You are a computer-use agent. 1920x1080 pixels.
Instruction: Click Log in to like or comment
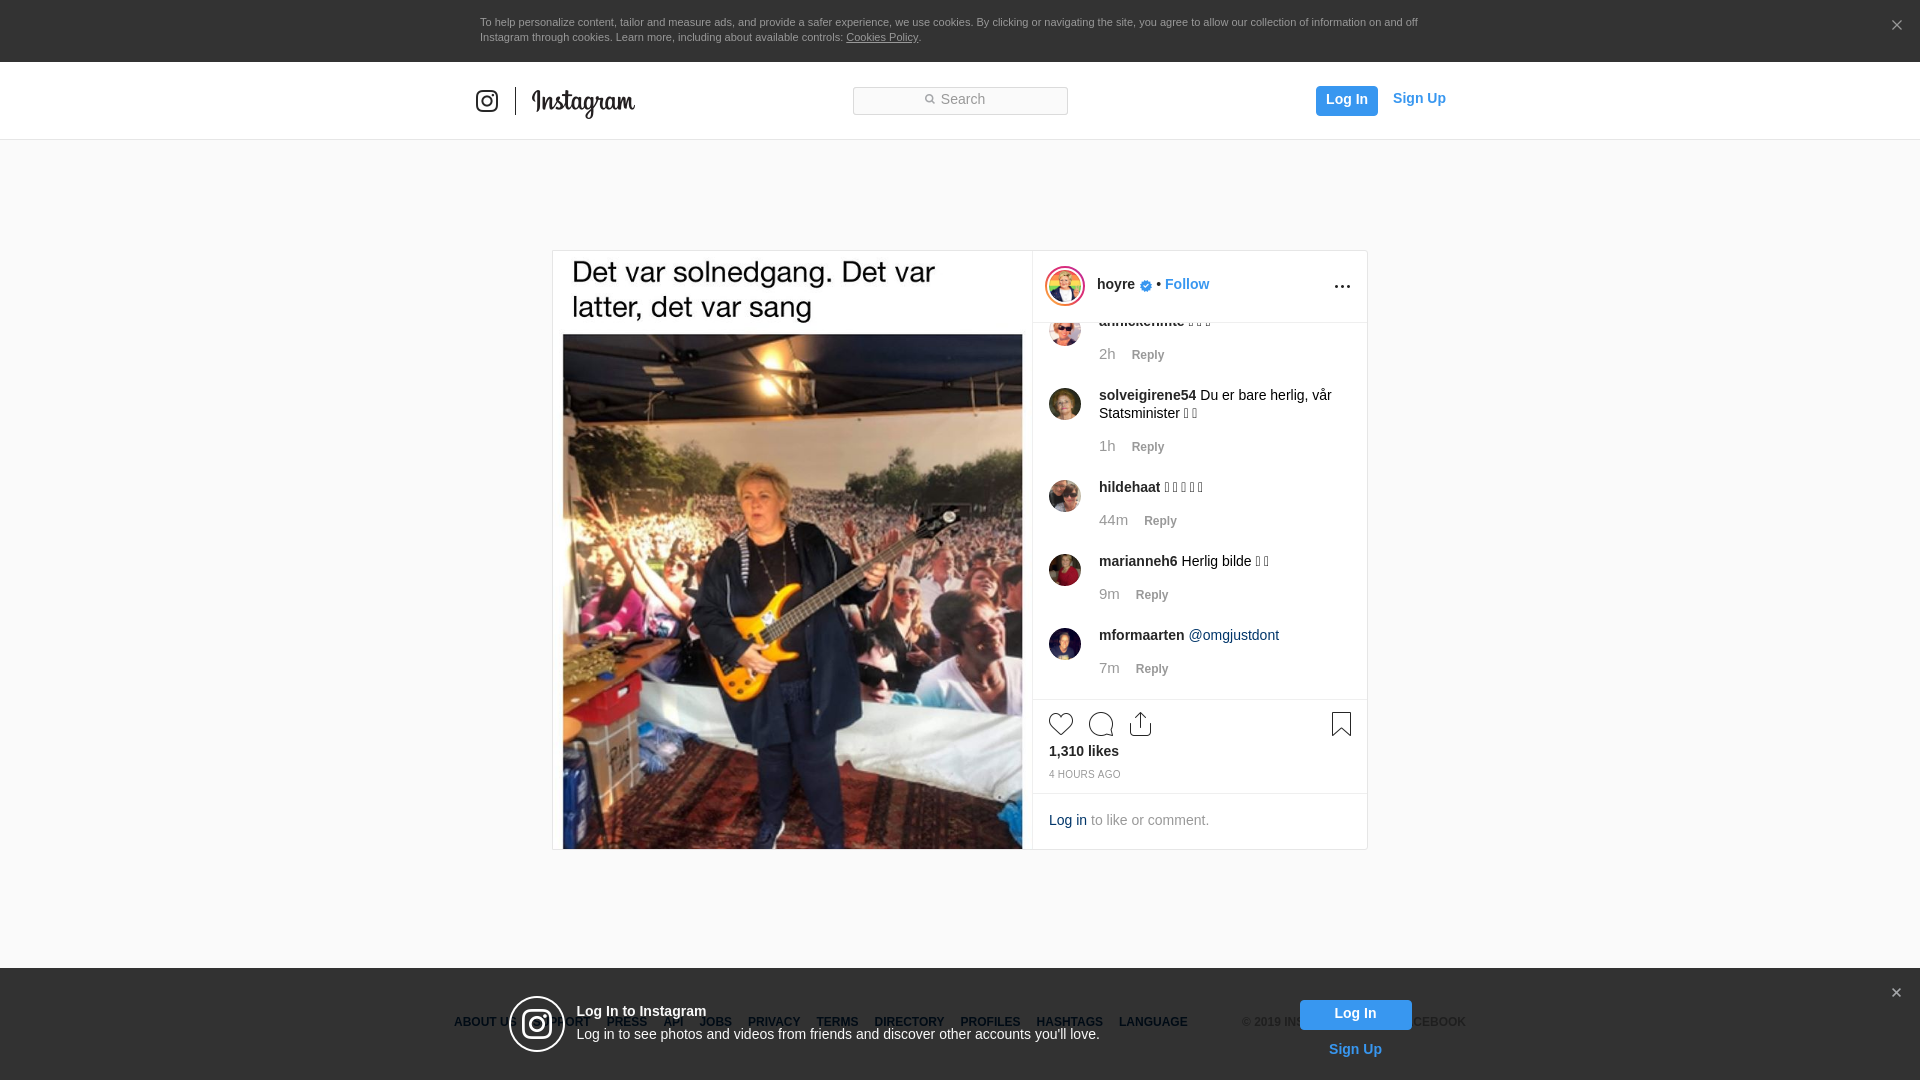click(1068, 820)
